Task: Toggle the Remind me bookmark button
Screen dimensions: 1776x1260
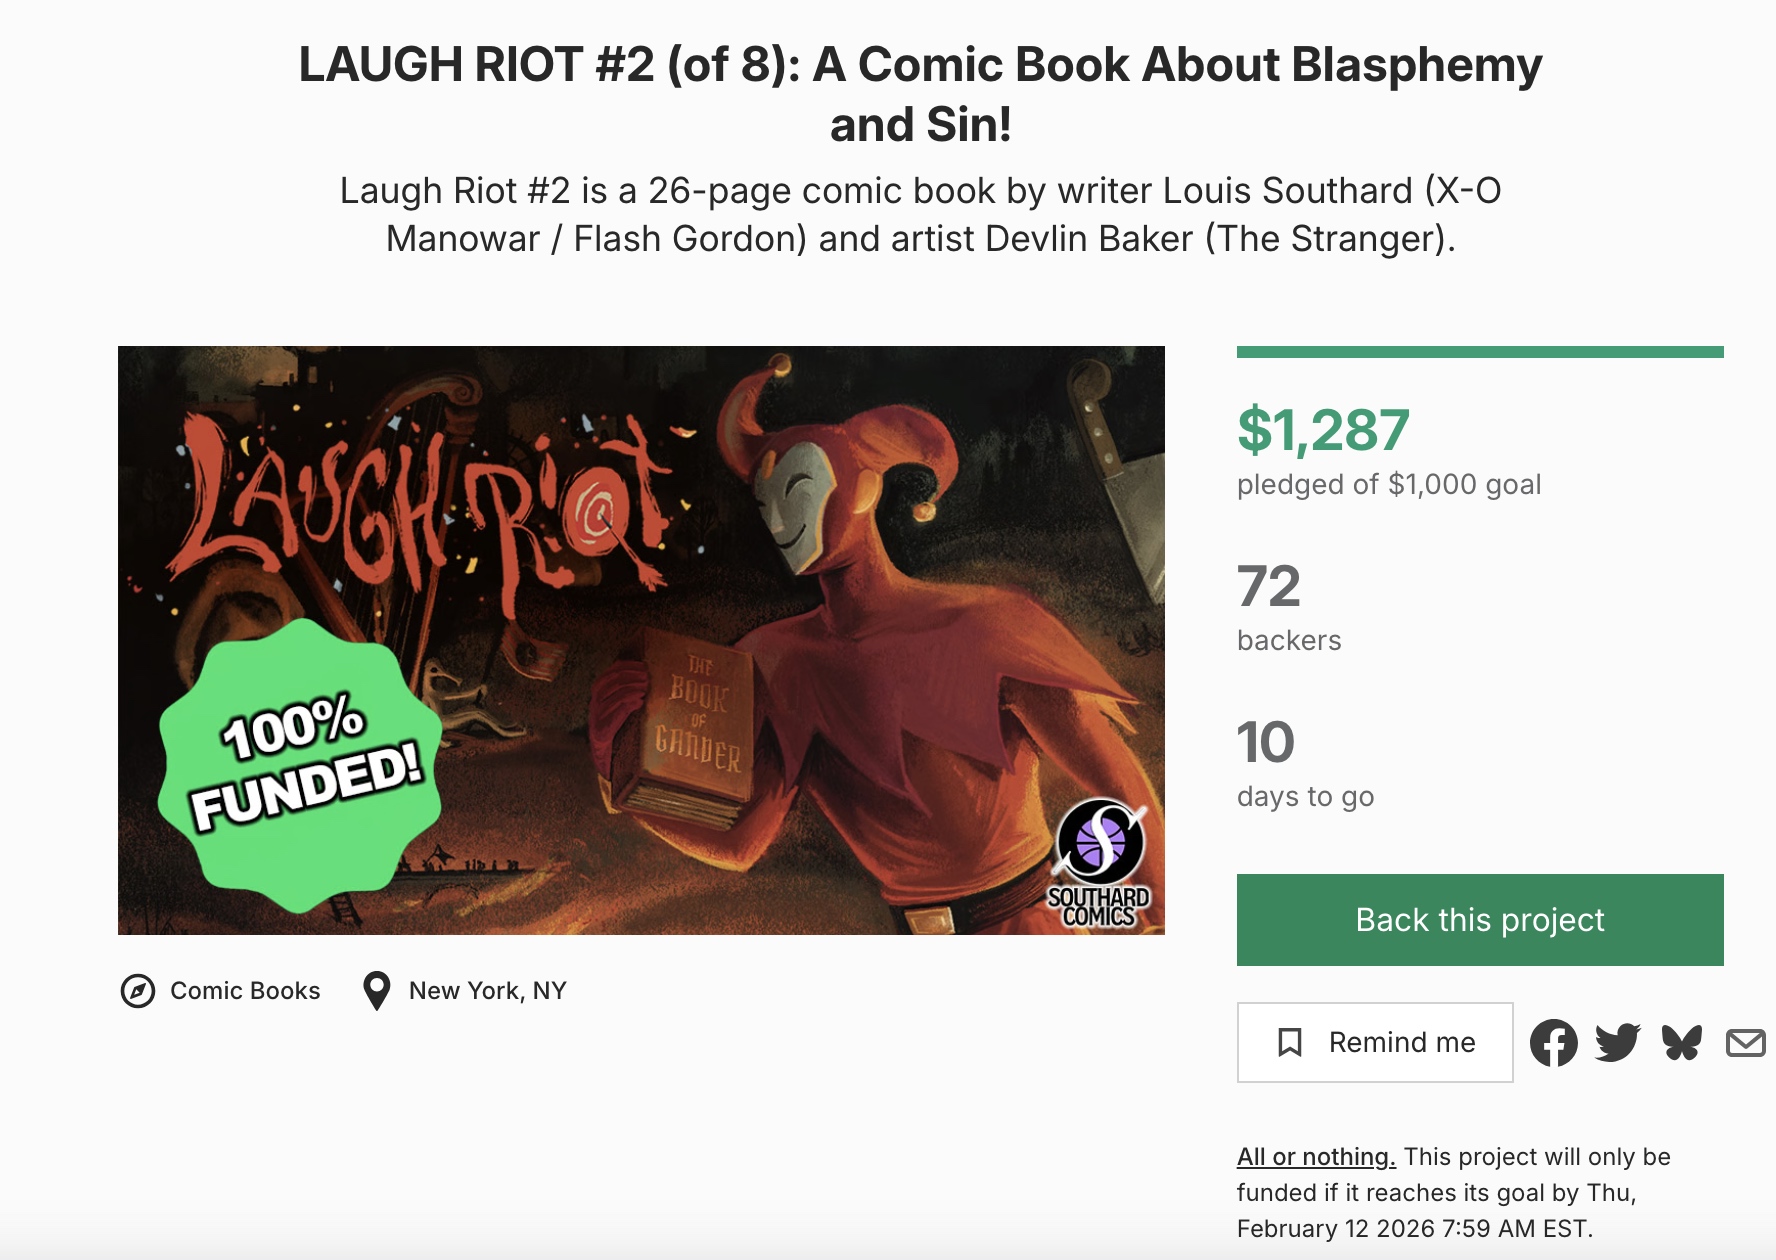Action: coord(1374,1042)
